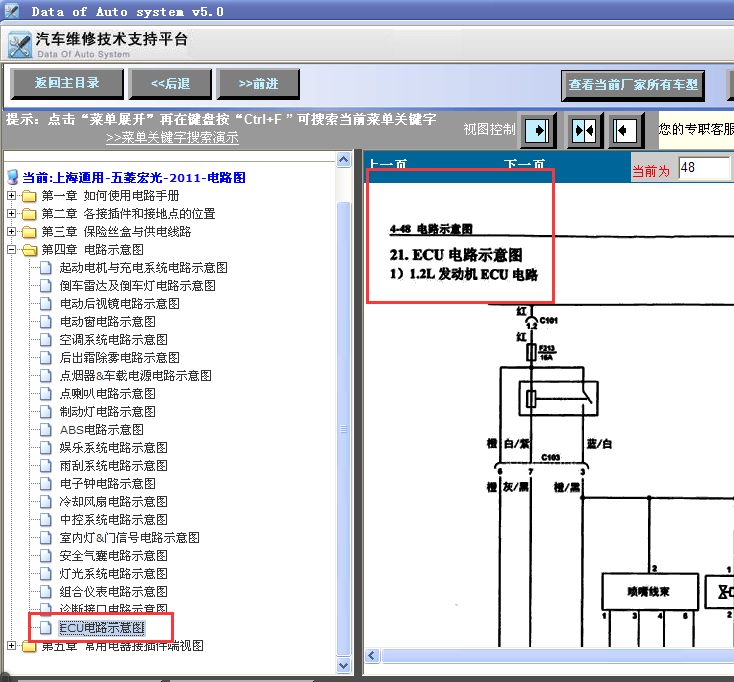
Task: Click the current page number field showing 48
Action: coord(704,168)
